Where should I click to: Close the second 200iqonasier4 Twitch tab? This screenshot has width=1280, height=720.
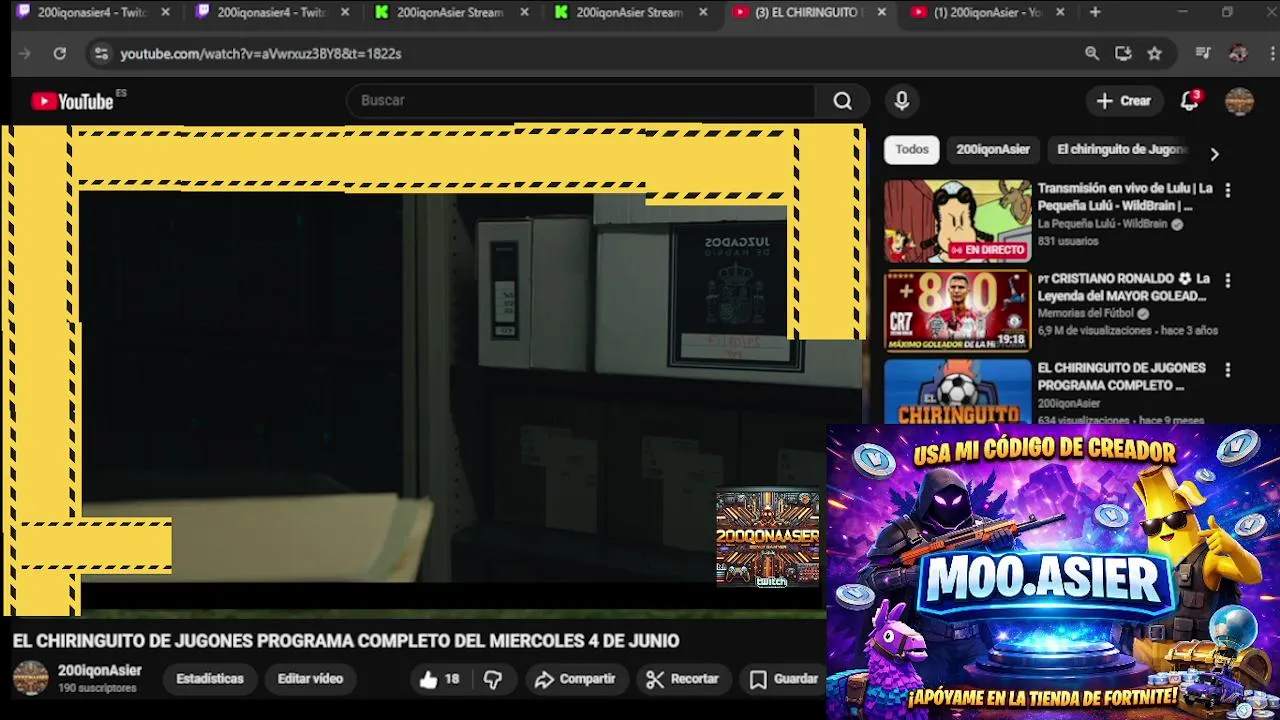tap(345, 13)
